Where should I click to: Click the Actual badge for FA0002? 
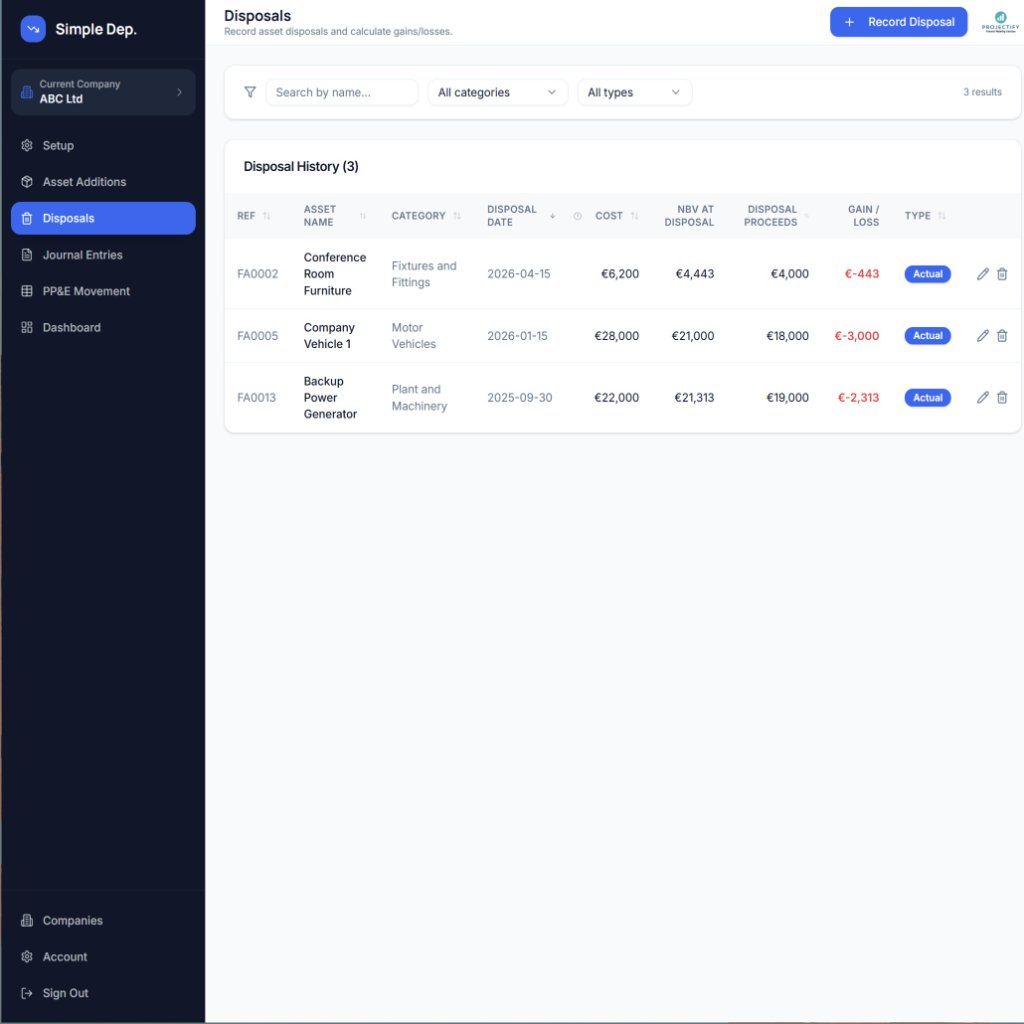tap(927, 274)
